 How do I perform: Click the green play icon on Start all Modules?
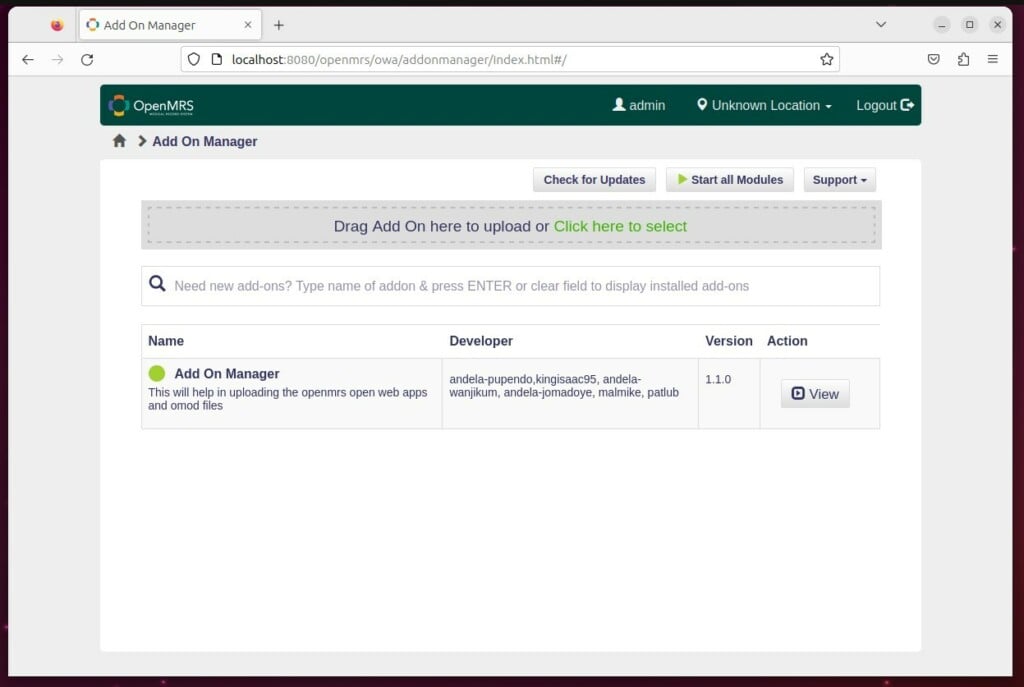coord(683,179)
